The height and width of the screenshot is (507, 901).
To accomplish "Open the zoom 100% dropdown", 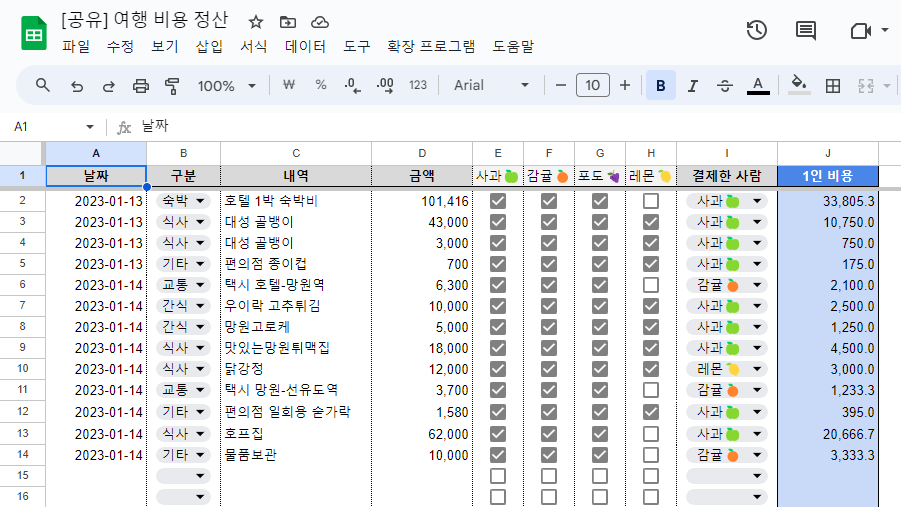I will pyautogui.click(x=227, y=86).
